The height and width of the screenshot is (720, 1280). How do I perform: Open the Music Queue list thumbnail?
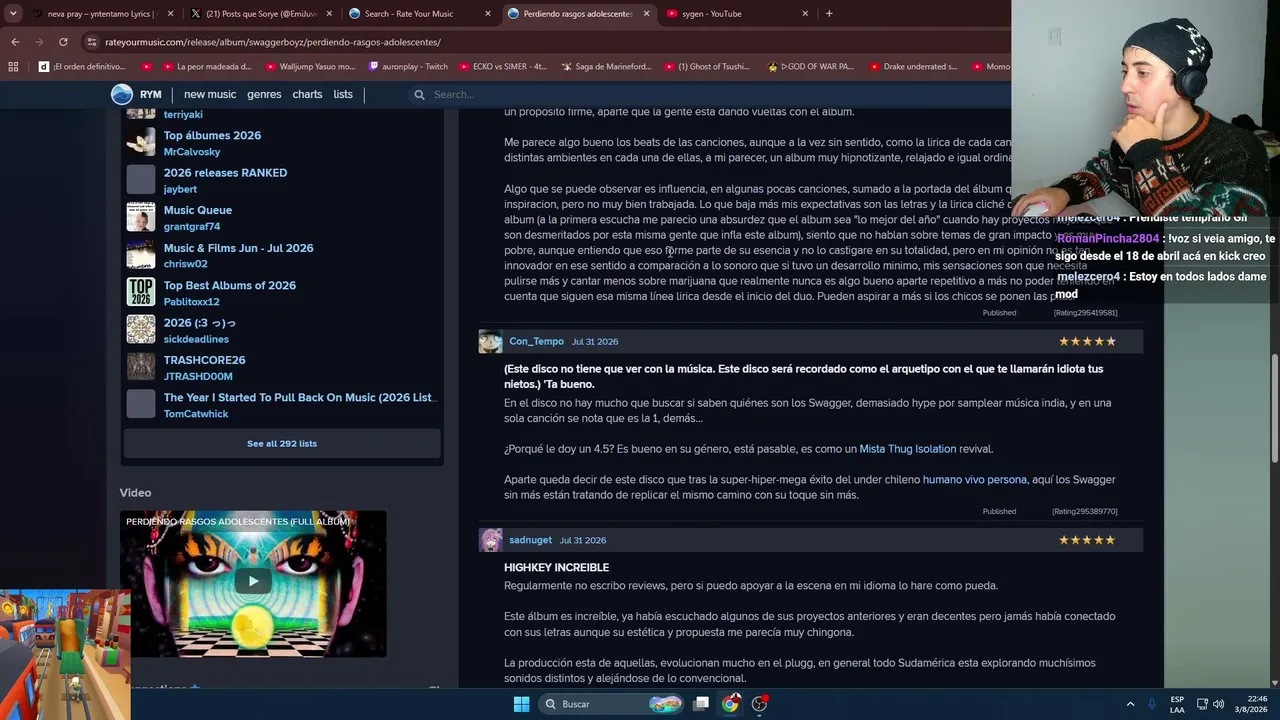pos(141,217)
